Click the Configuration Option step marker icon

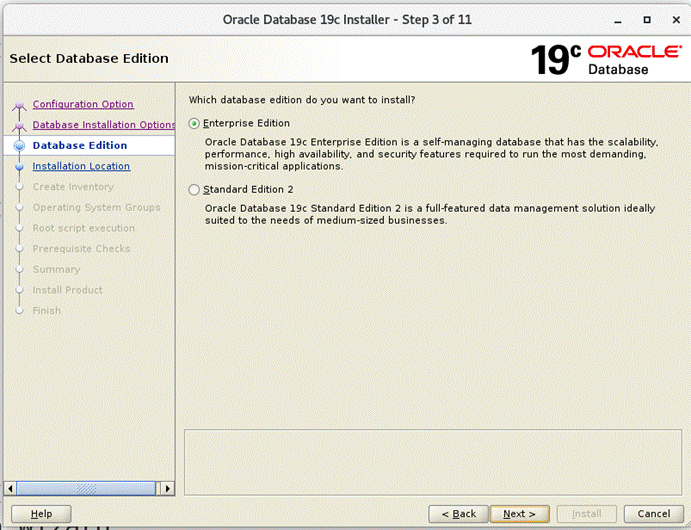(x=18, y=106)
